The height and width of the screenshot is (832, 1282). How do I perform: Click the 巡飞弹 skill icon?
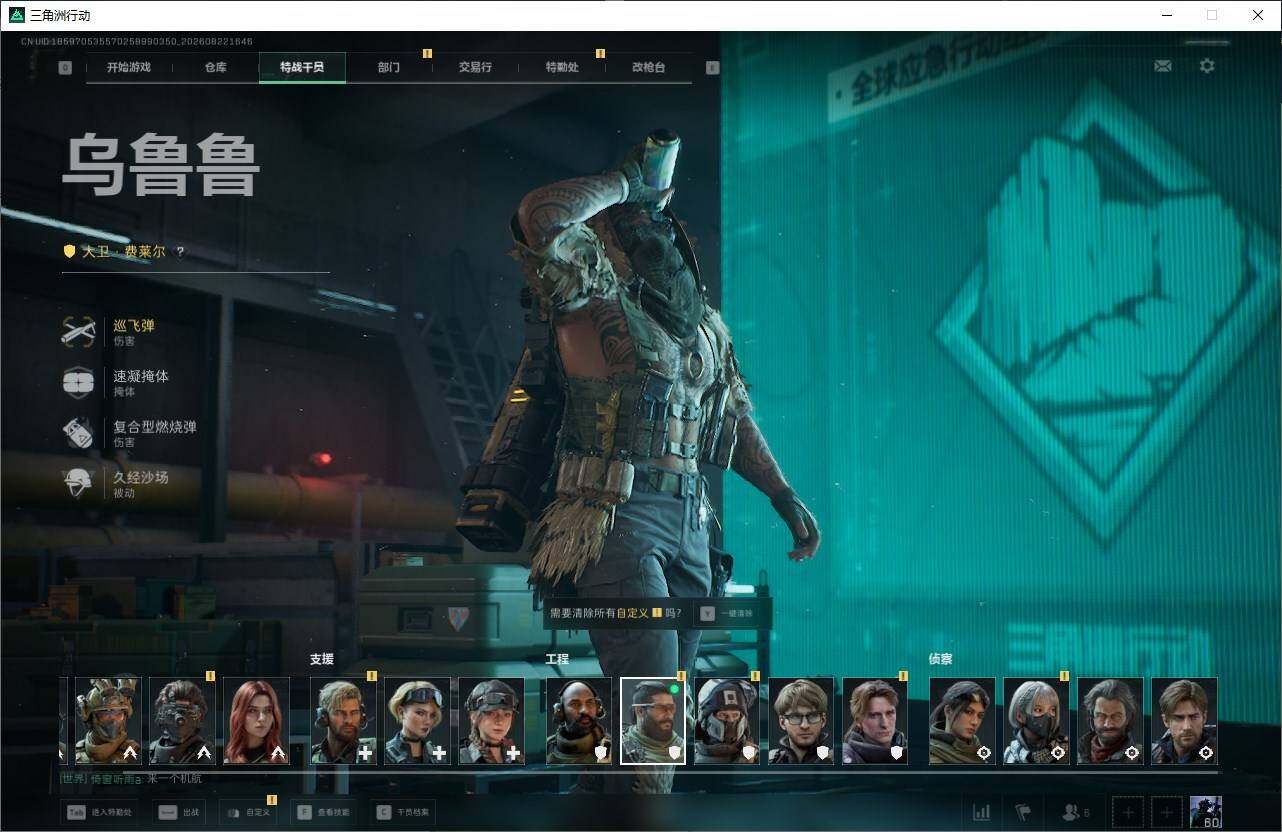pyautogui.click(x=78, y=332)
